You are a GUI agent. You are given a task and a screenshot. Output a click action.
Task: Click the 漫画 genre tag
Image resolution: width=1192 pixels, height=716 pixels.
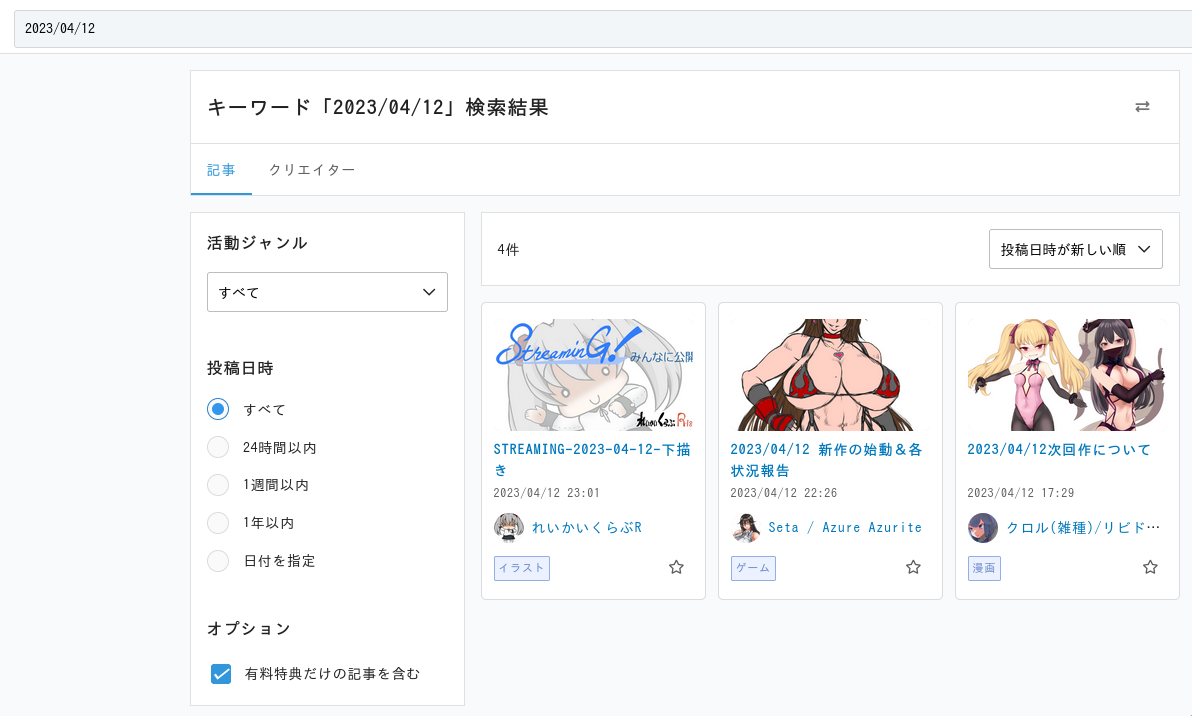[x=984, y=568]
